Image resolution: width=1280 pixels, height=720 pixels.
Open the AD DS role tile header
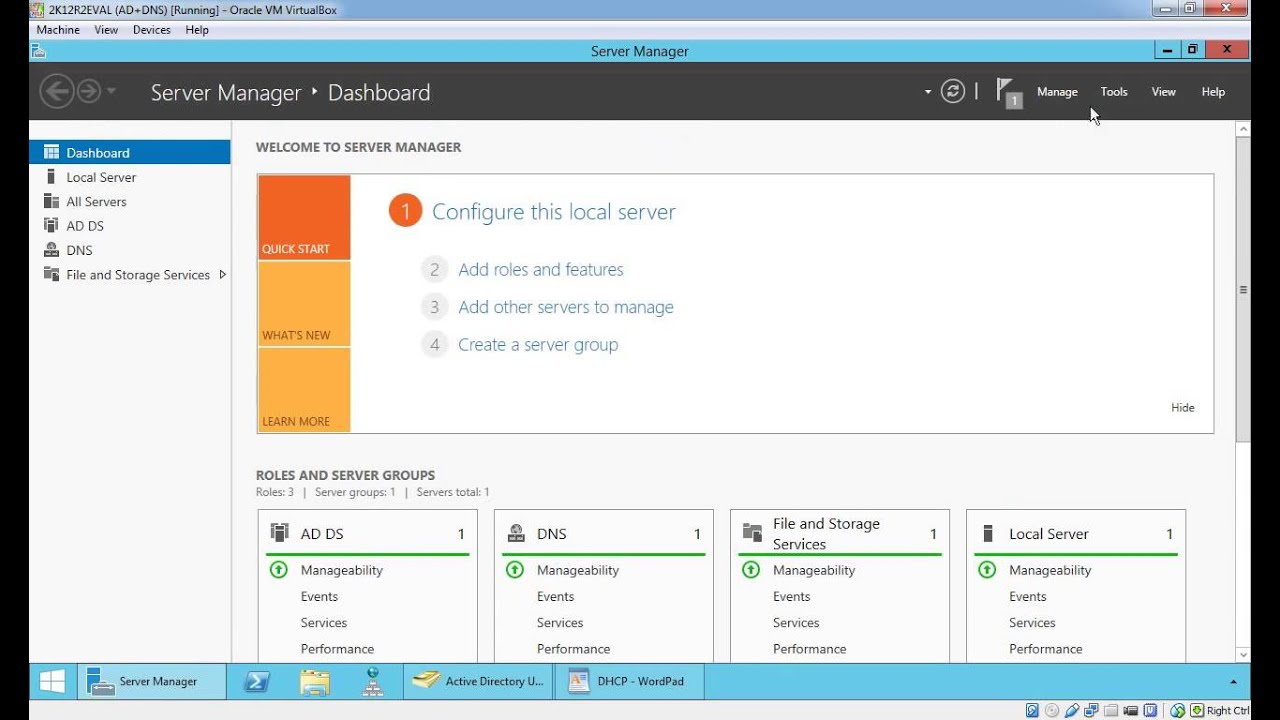[367, 534]
